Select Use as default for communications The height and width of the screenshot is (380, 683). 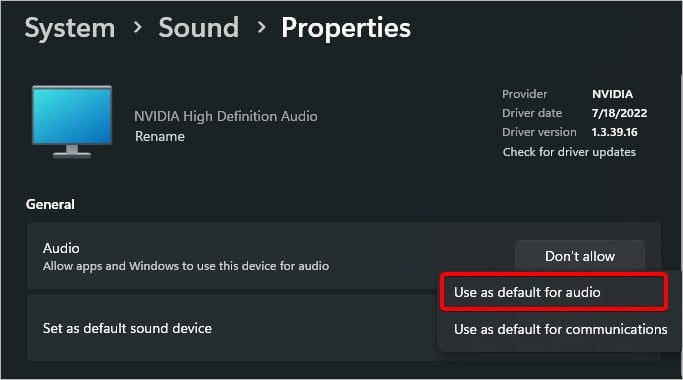coord(561,329)
